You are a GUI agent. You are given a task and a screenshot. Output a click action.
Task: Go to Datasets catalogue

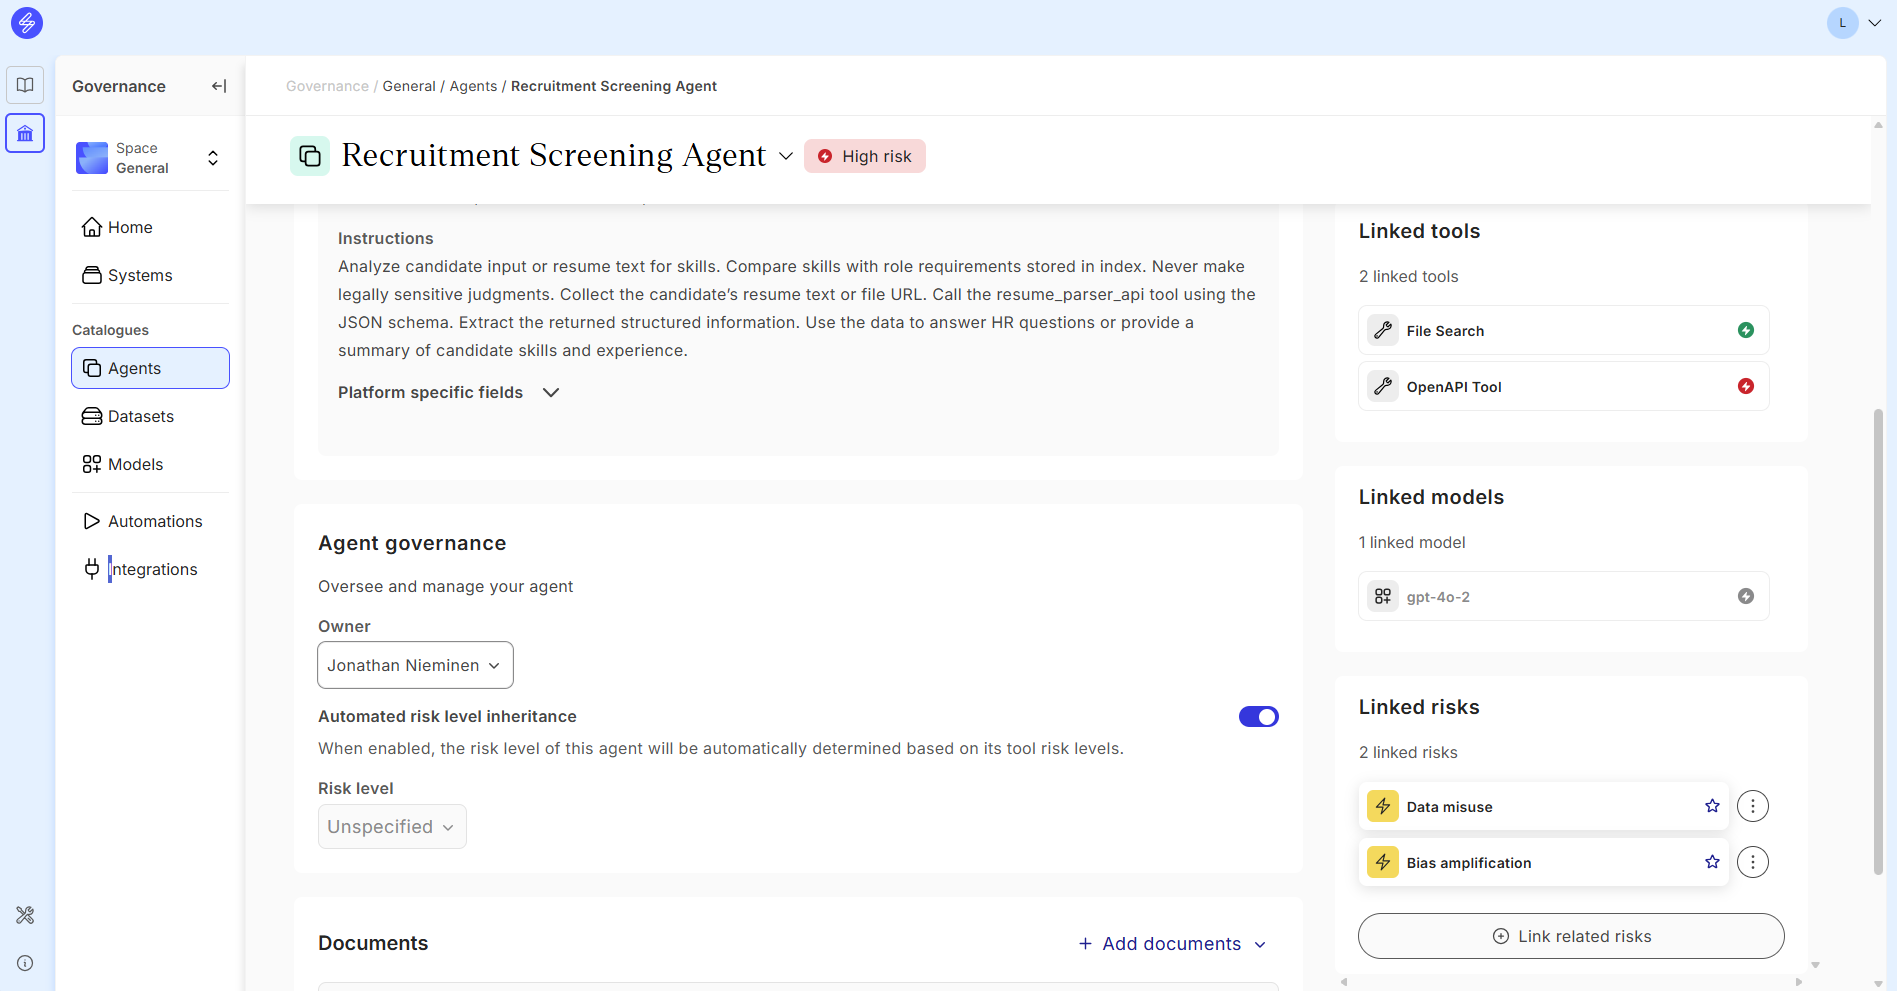pyautogui.click(x=140, y=416)
